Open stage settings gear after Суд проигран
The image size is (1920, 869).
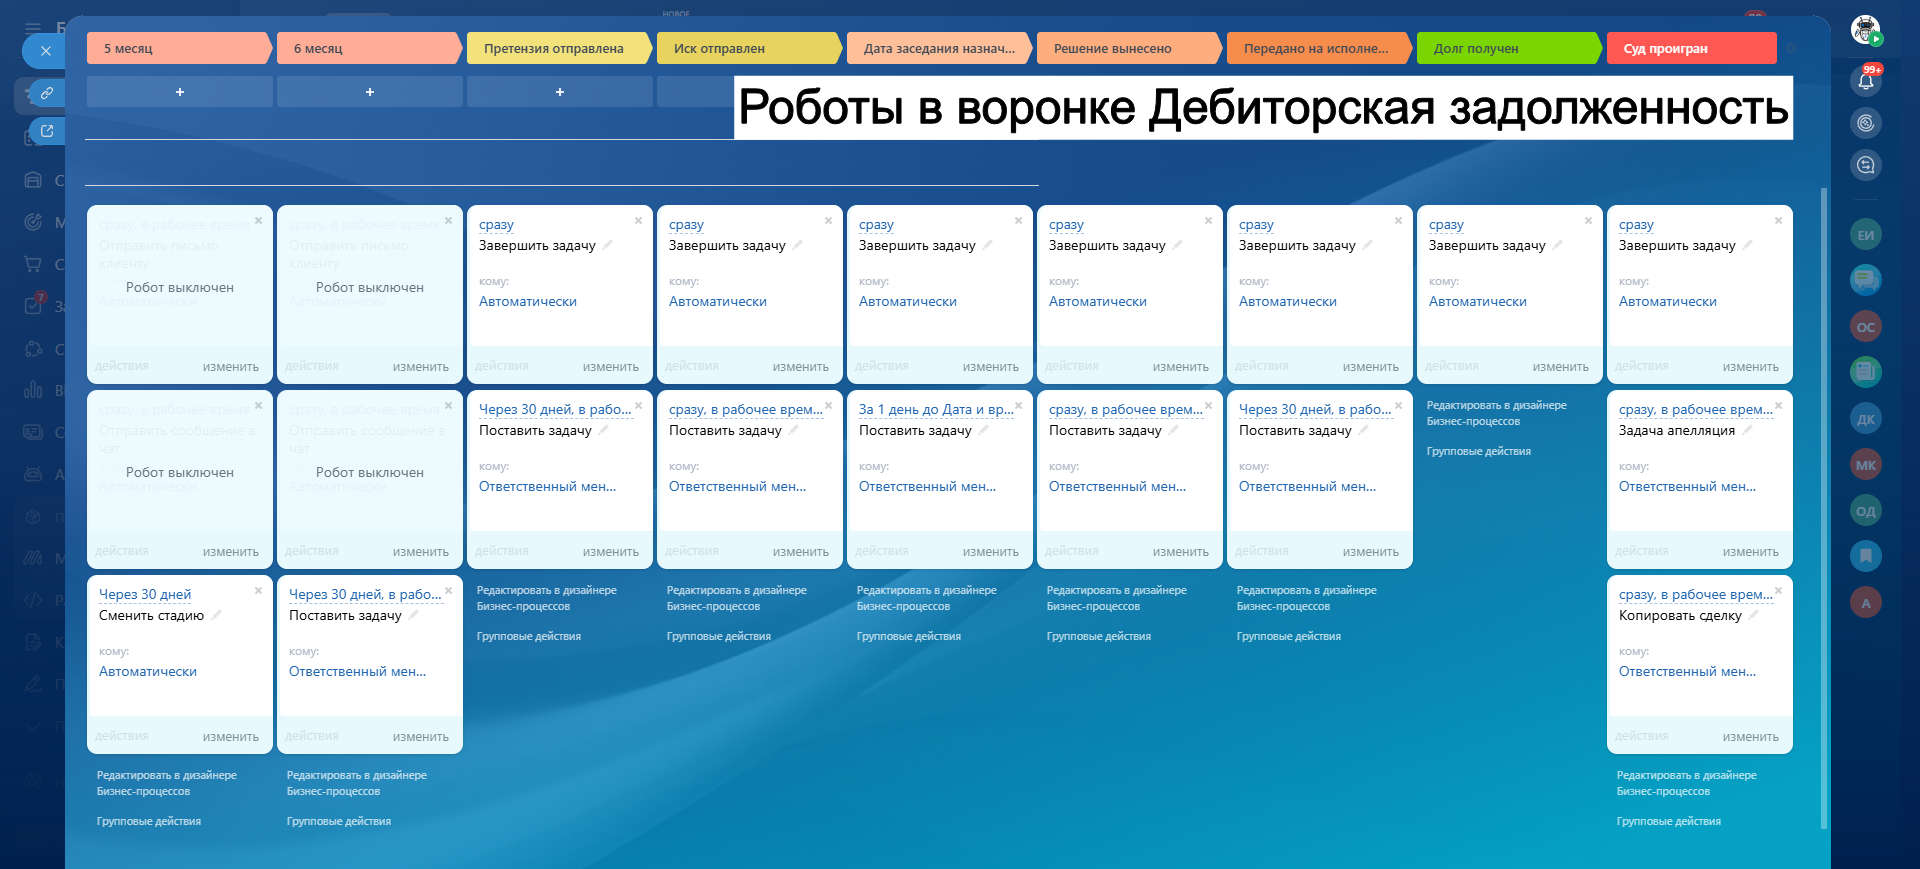(1791, 48)
